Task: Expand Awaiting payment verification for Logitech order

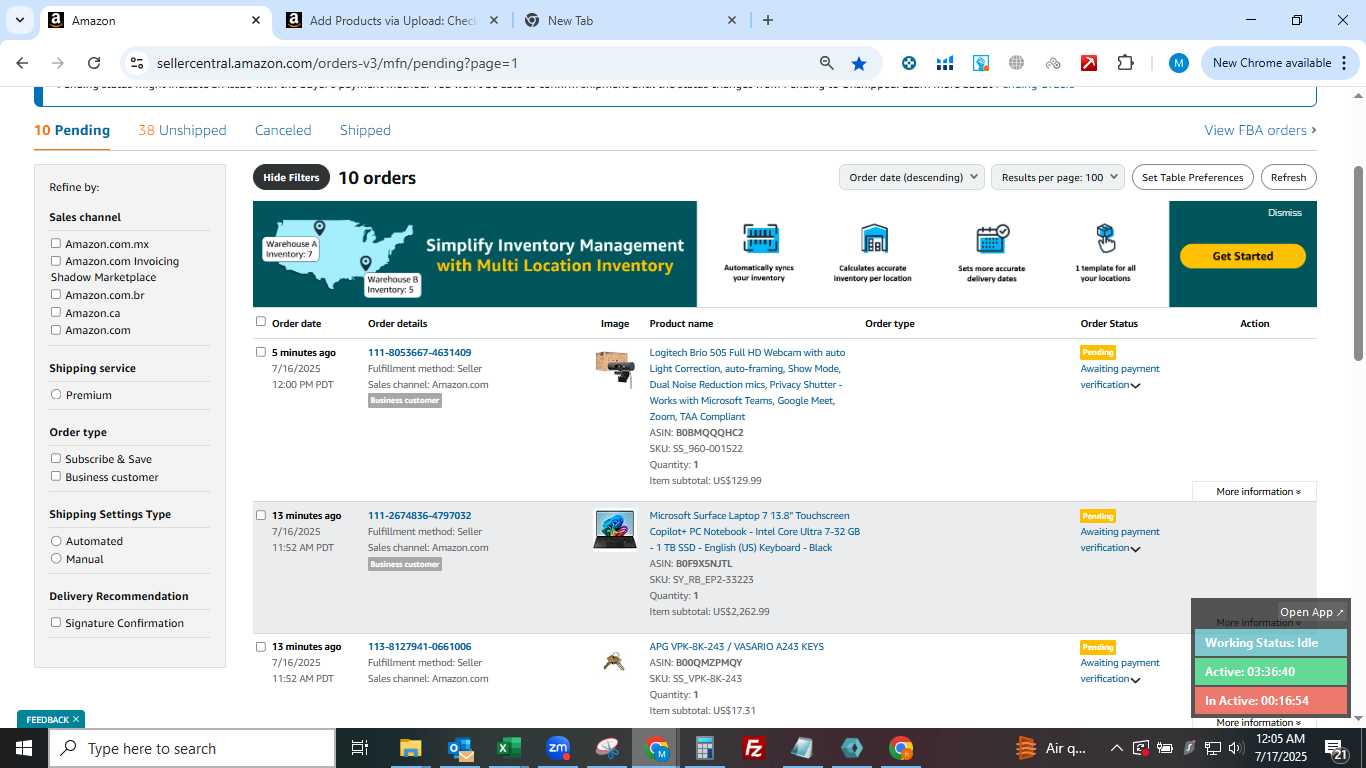Action: tap(1135, 385)
